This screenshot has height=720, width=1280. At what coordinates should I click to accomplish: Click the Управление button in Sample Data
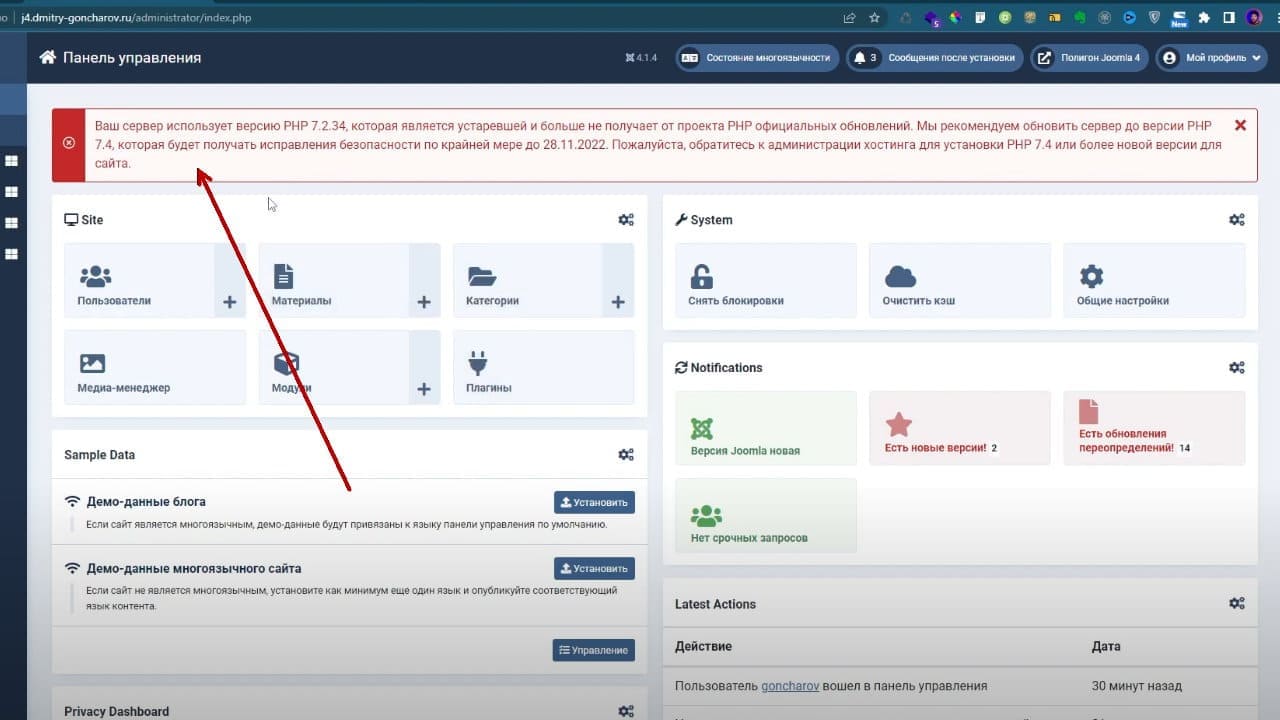point(594,650)
